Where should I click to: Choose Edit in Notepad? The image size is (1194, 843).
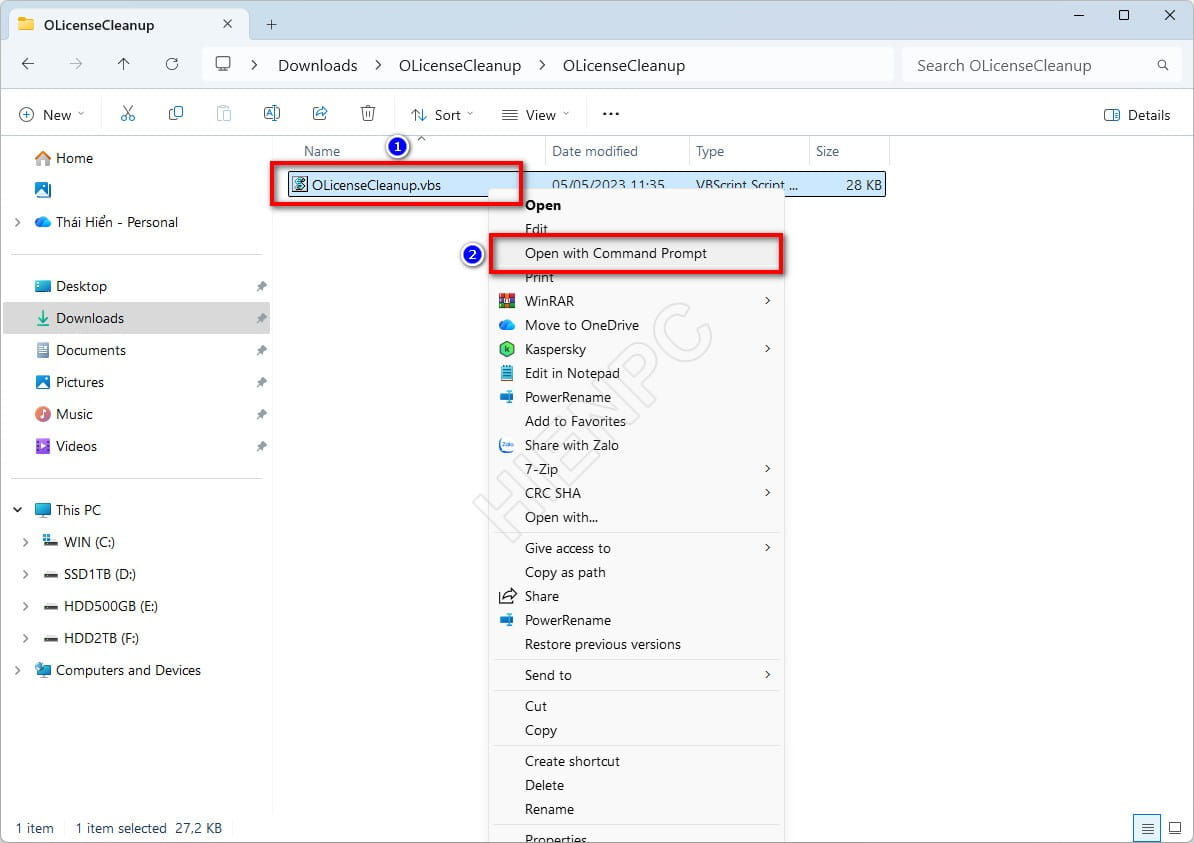pos(636,373)
